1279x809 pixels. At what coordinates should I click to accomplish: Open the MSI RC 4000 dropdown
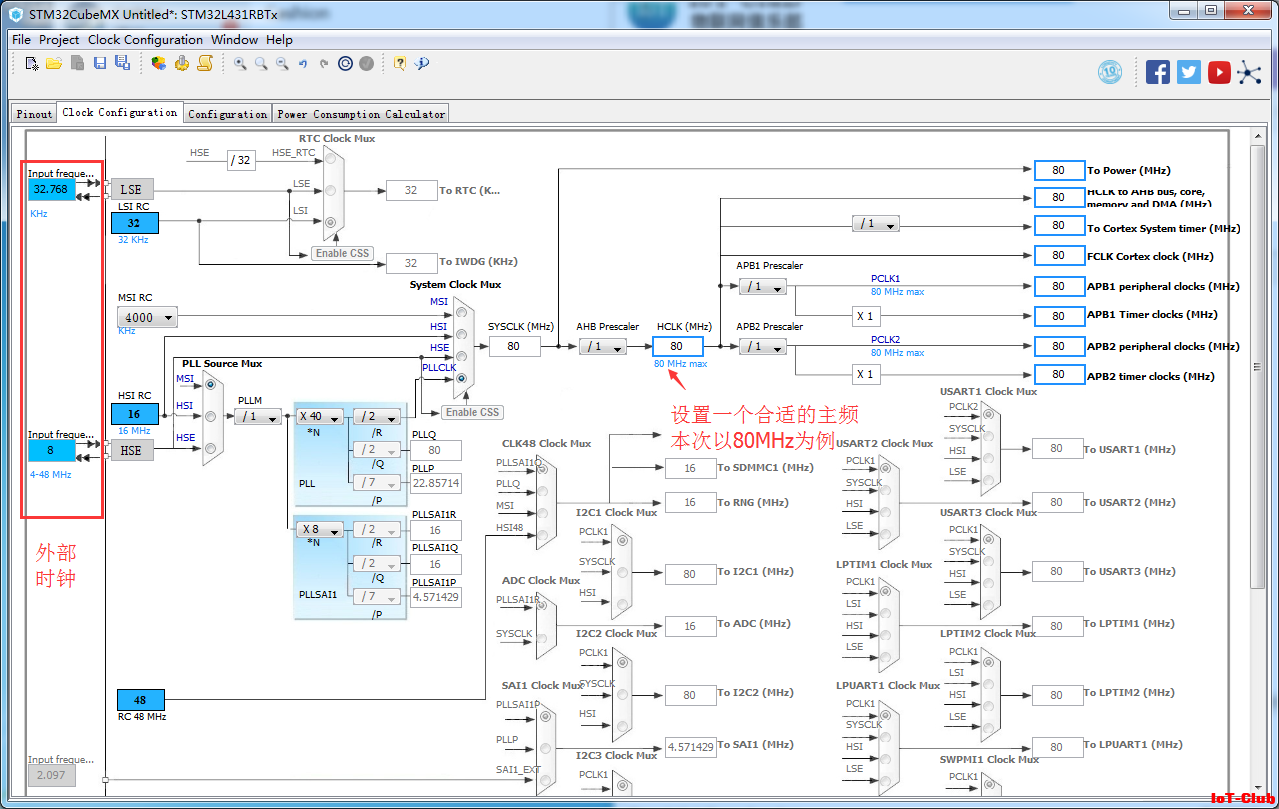pos(148,317)
